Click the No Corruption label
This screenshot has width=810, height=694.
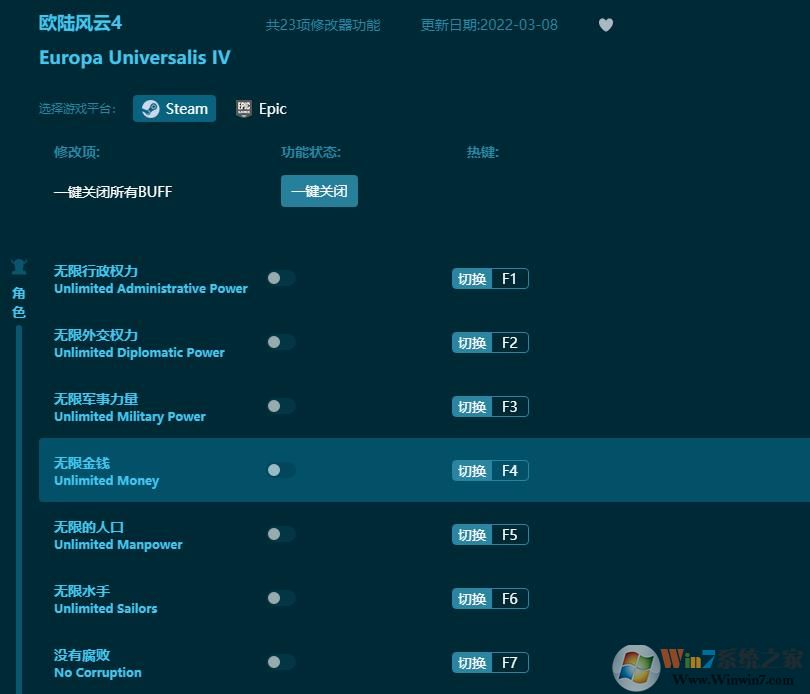[98, 673]
